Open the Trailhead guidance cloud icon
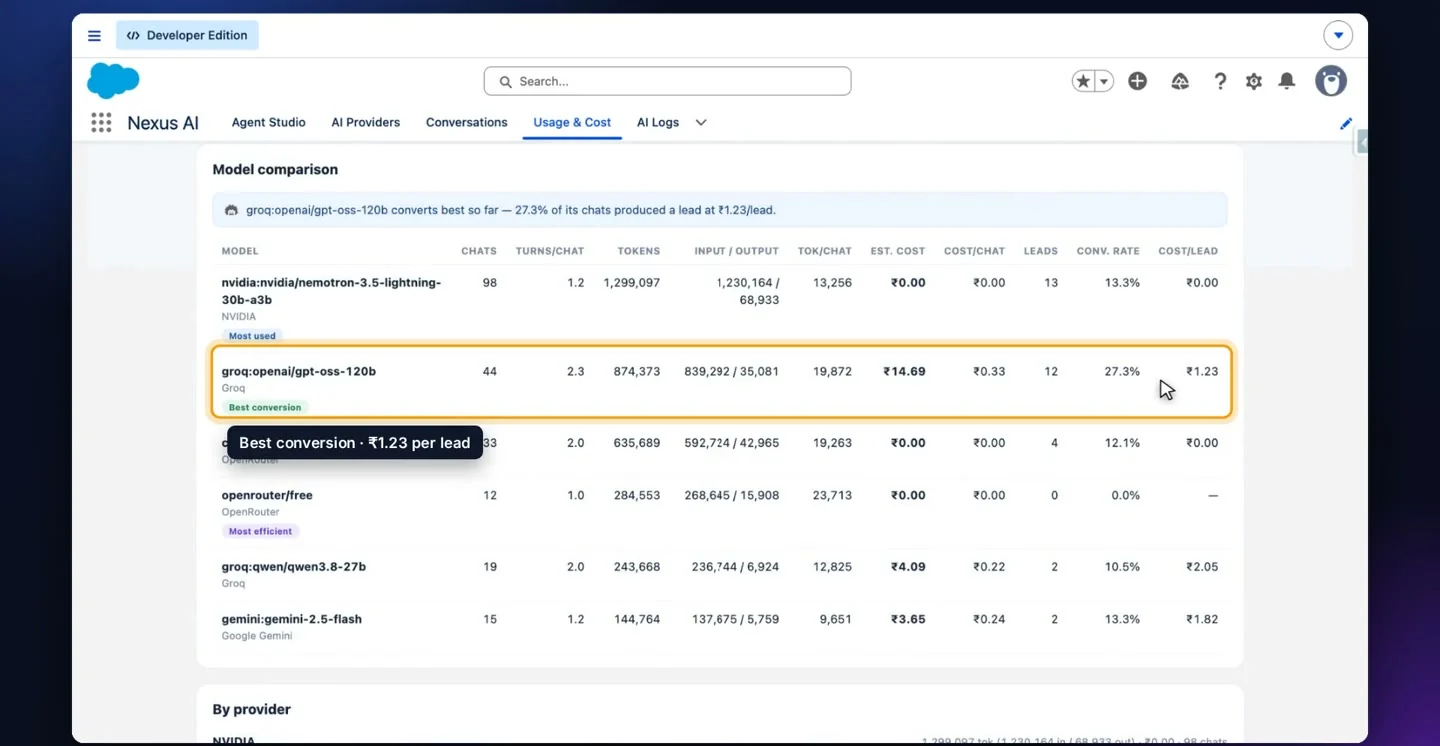Viewport: 1440px width, 746px height. pyautogui.click(x=1180, y=81)
